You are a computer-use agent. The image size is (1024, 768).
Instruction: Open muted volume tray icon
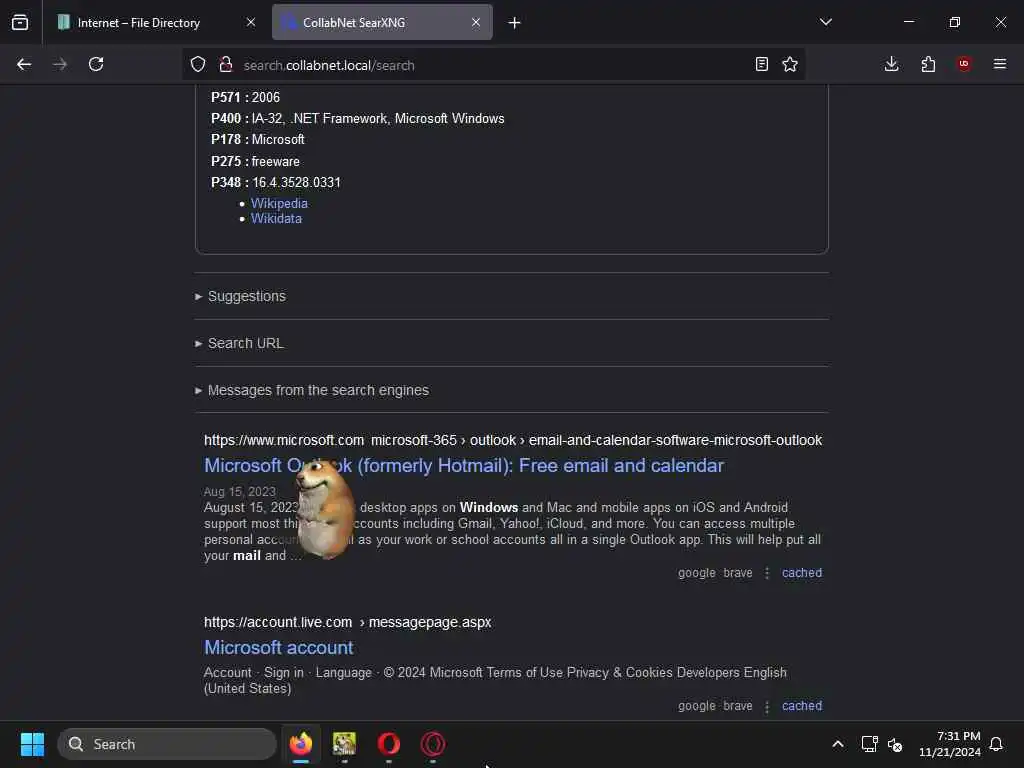coord(895,744)
